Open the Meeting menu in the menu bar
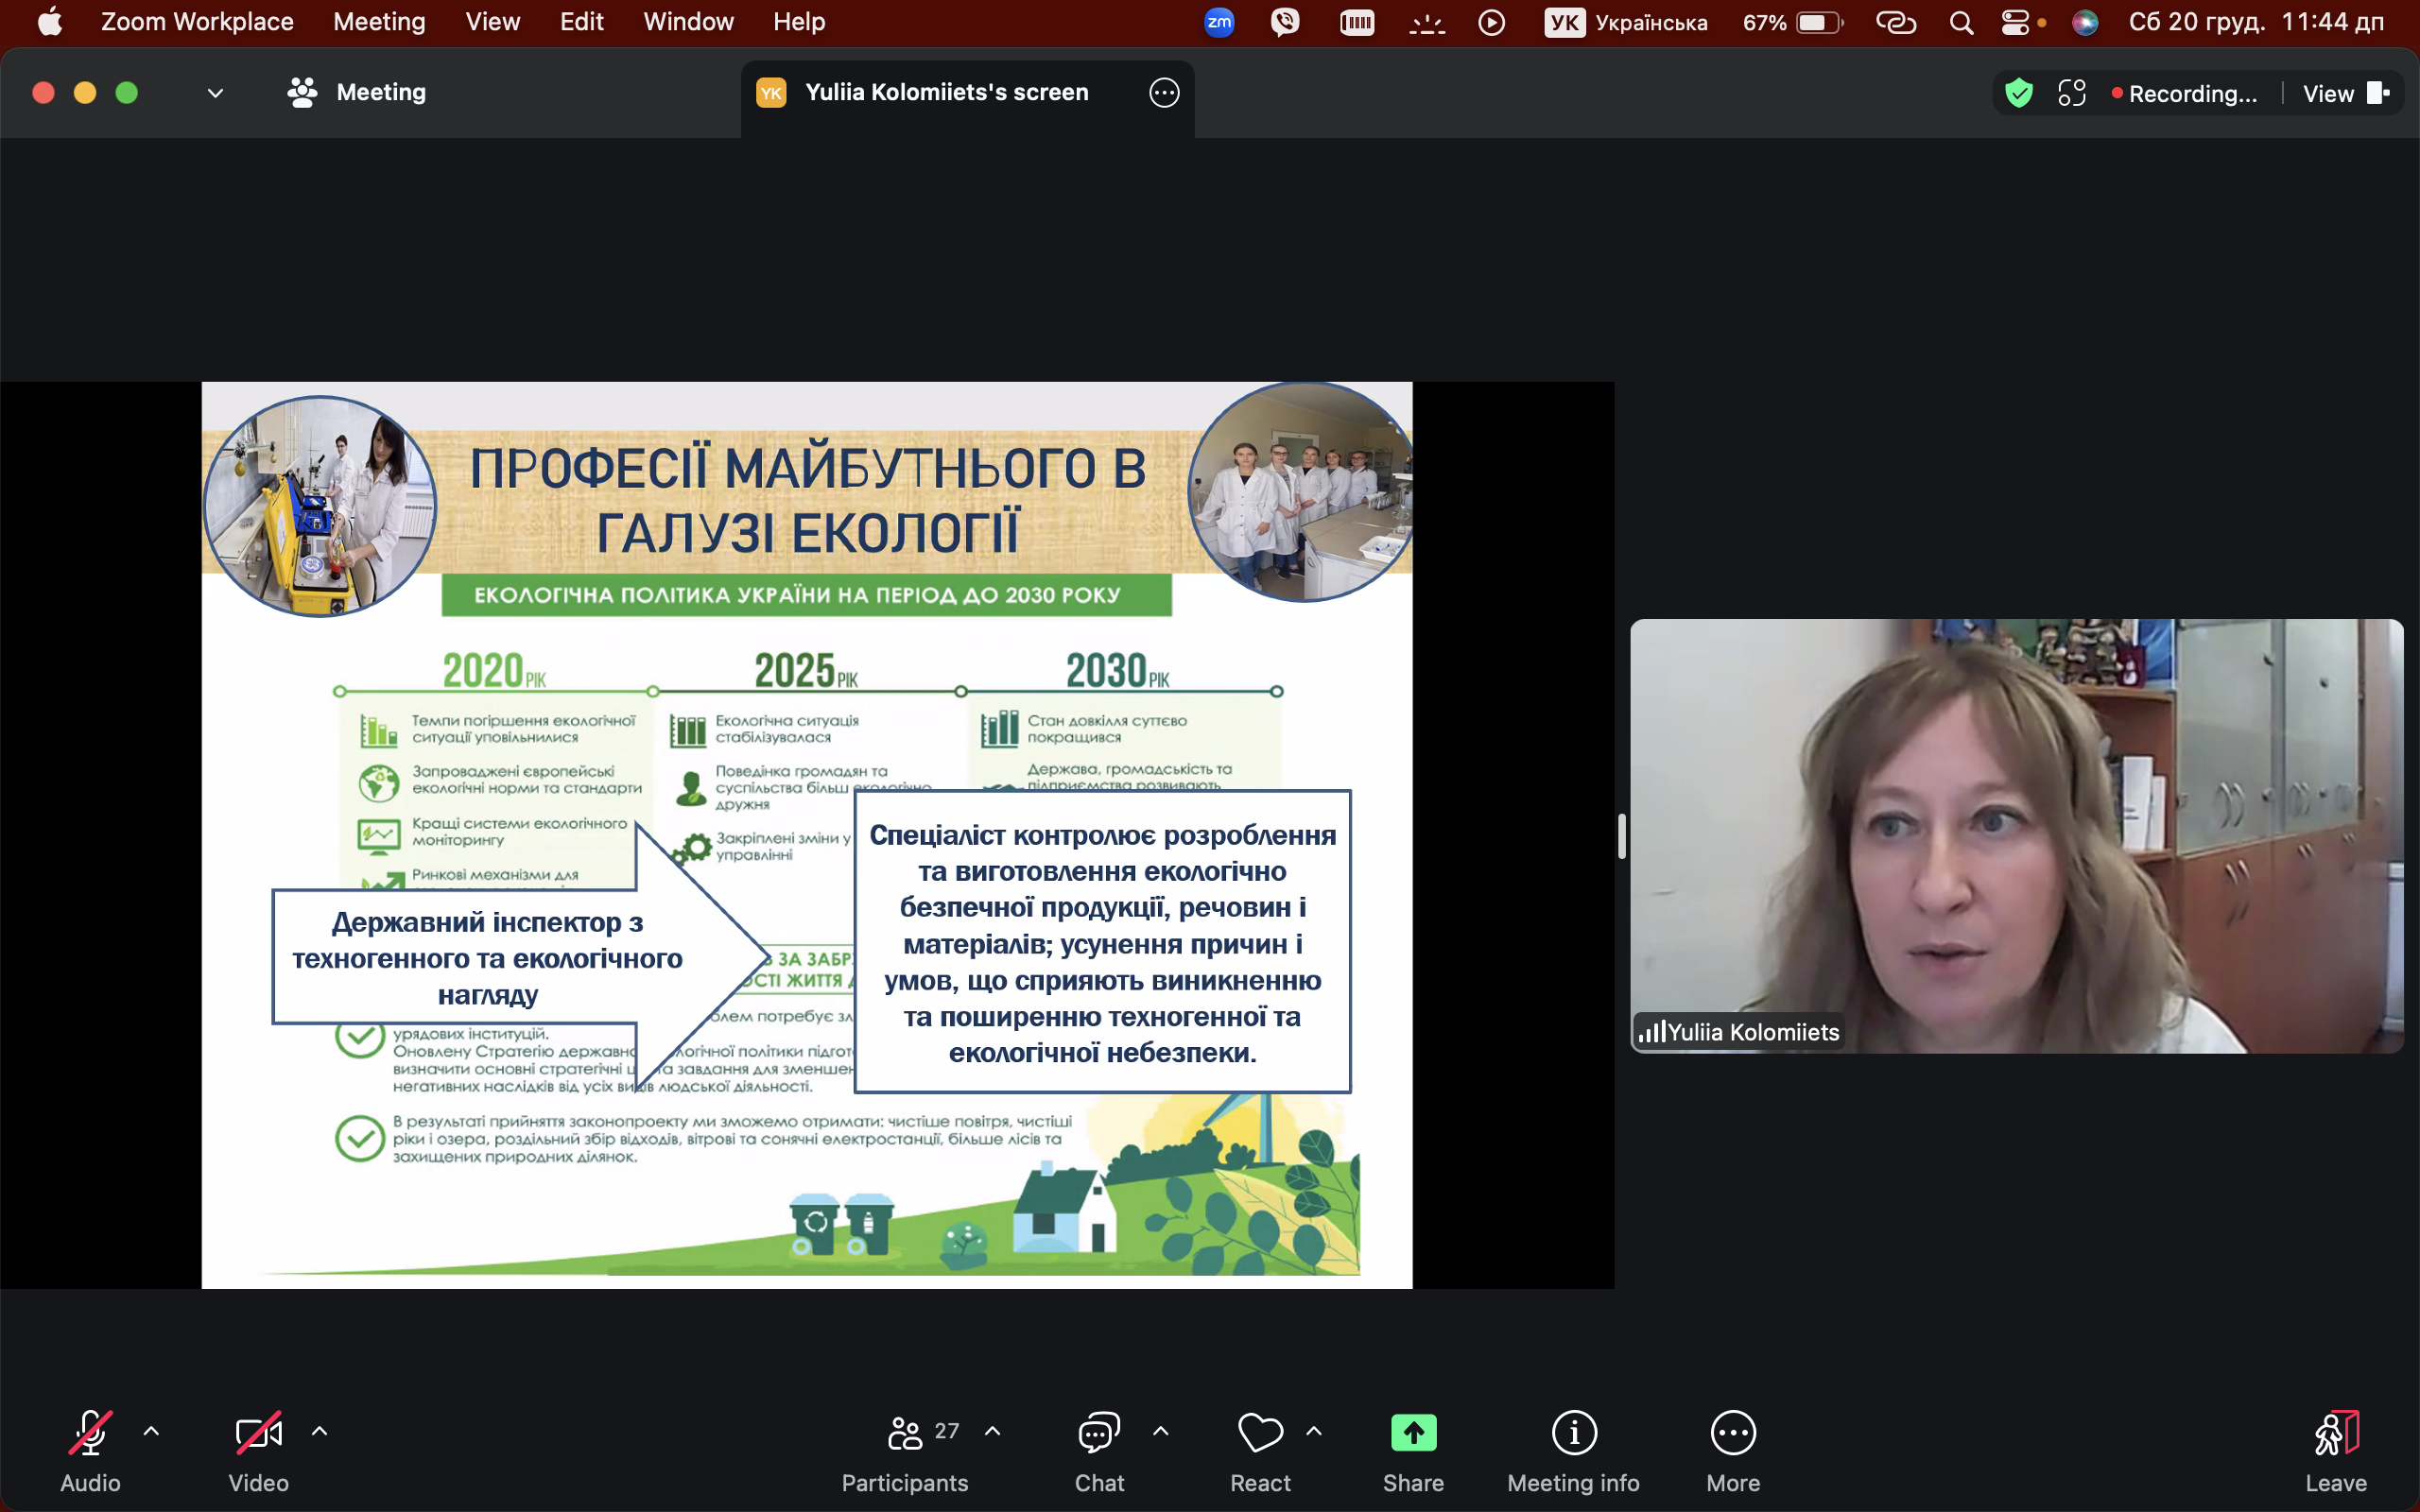 point(379,22)
